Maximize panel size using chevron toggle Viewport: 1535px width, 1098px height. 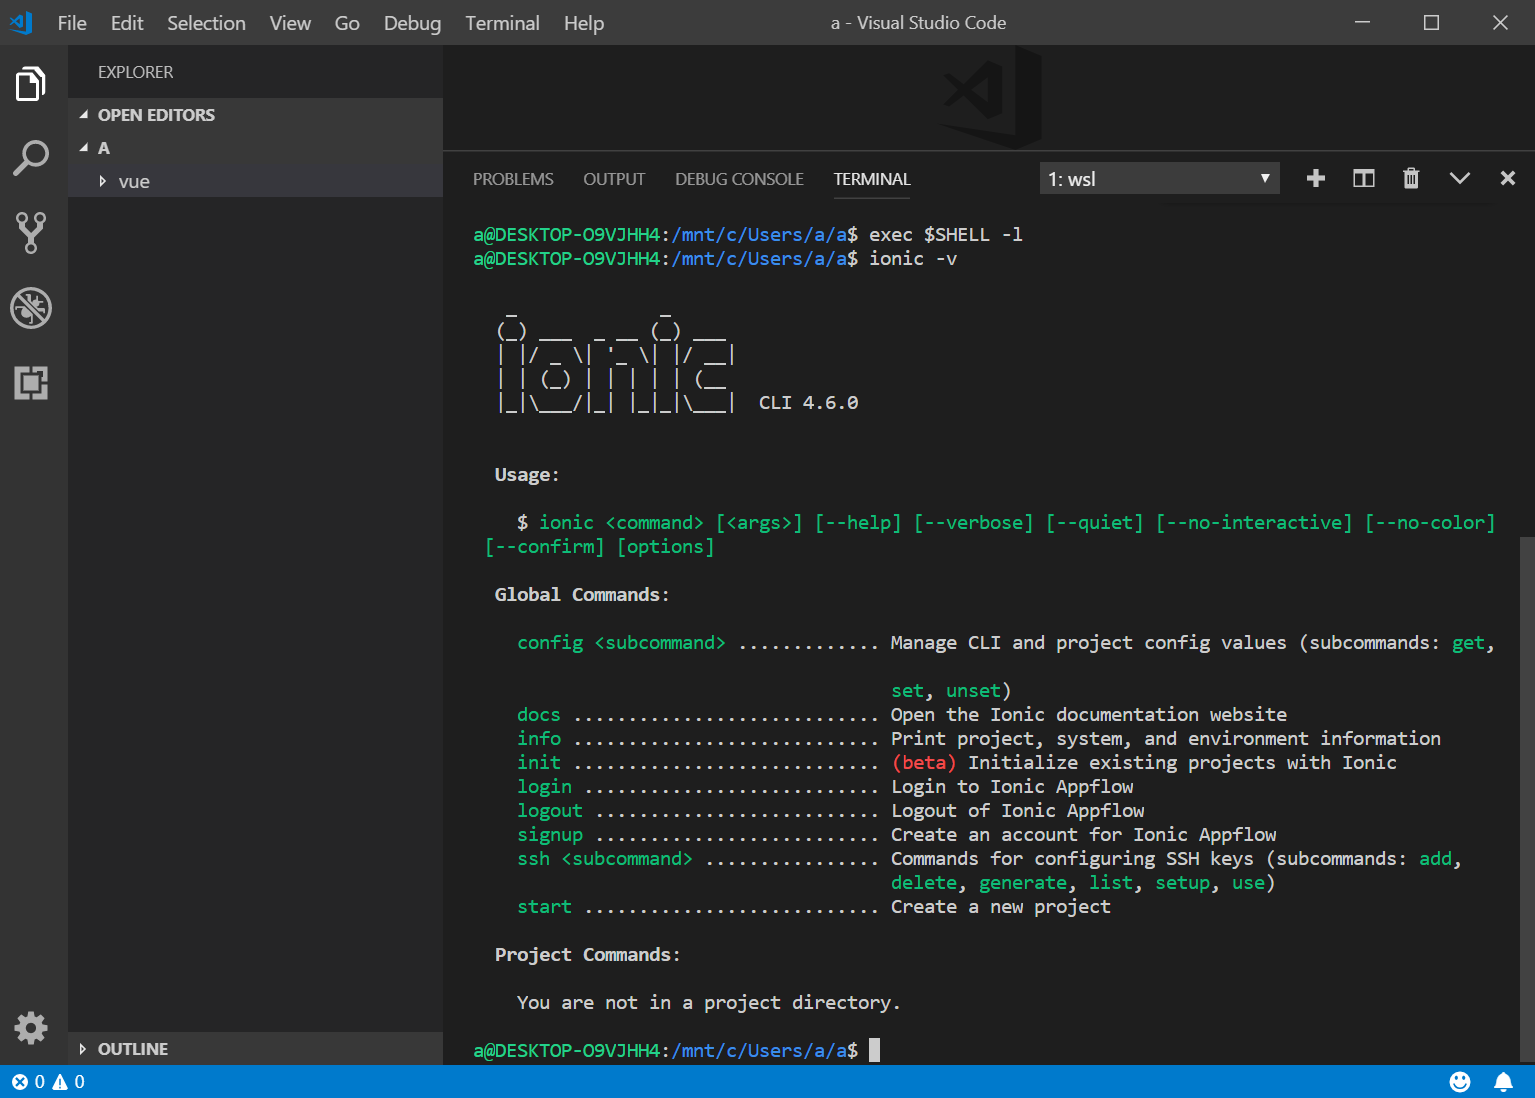(1459, 178)
